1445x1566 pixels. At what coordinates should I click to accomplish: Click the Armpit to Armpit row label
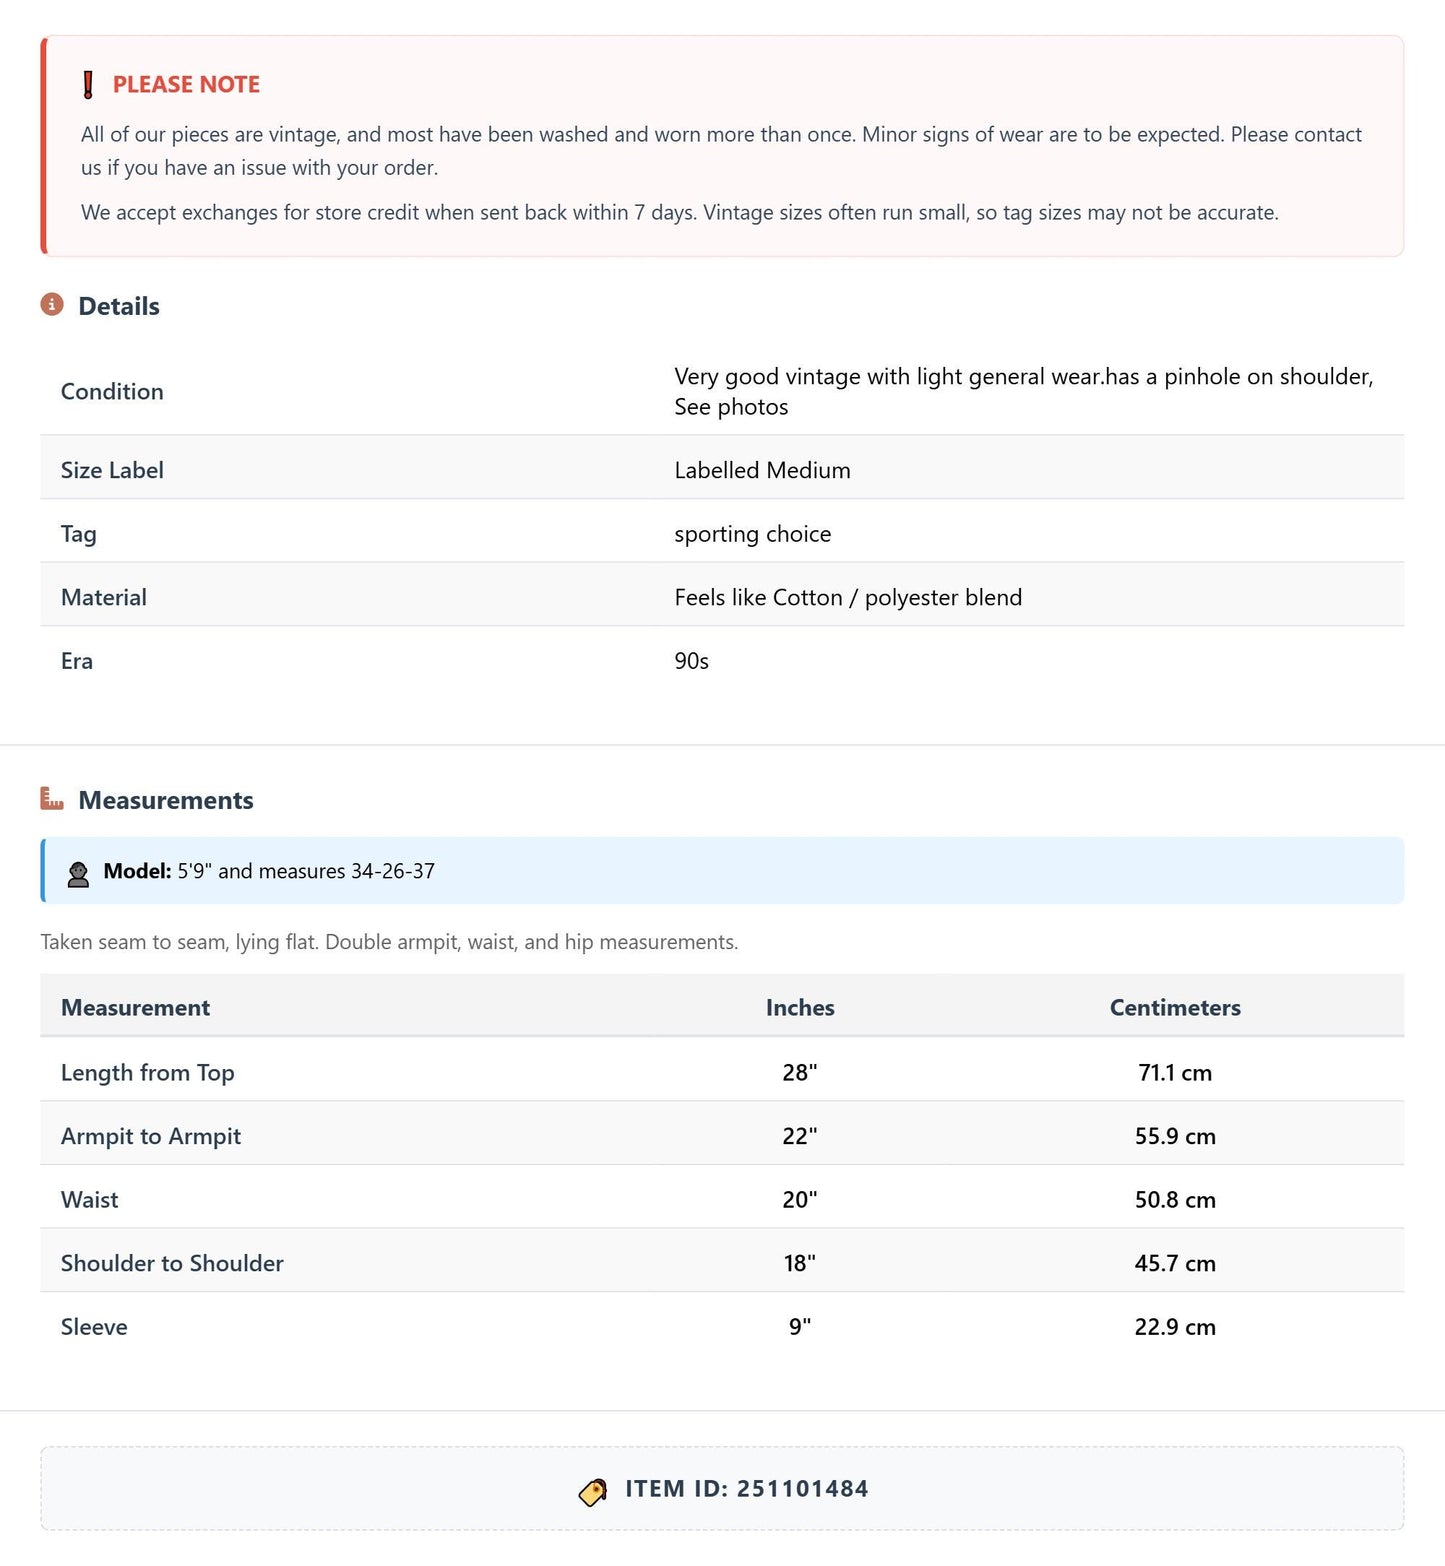151,1136
